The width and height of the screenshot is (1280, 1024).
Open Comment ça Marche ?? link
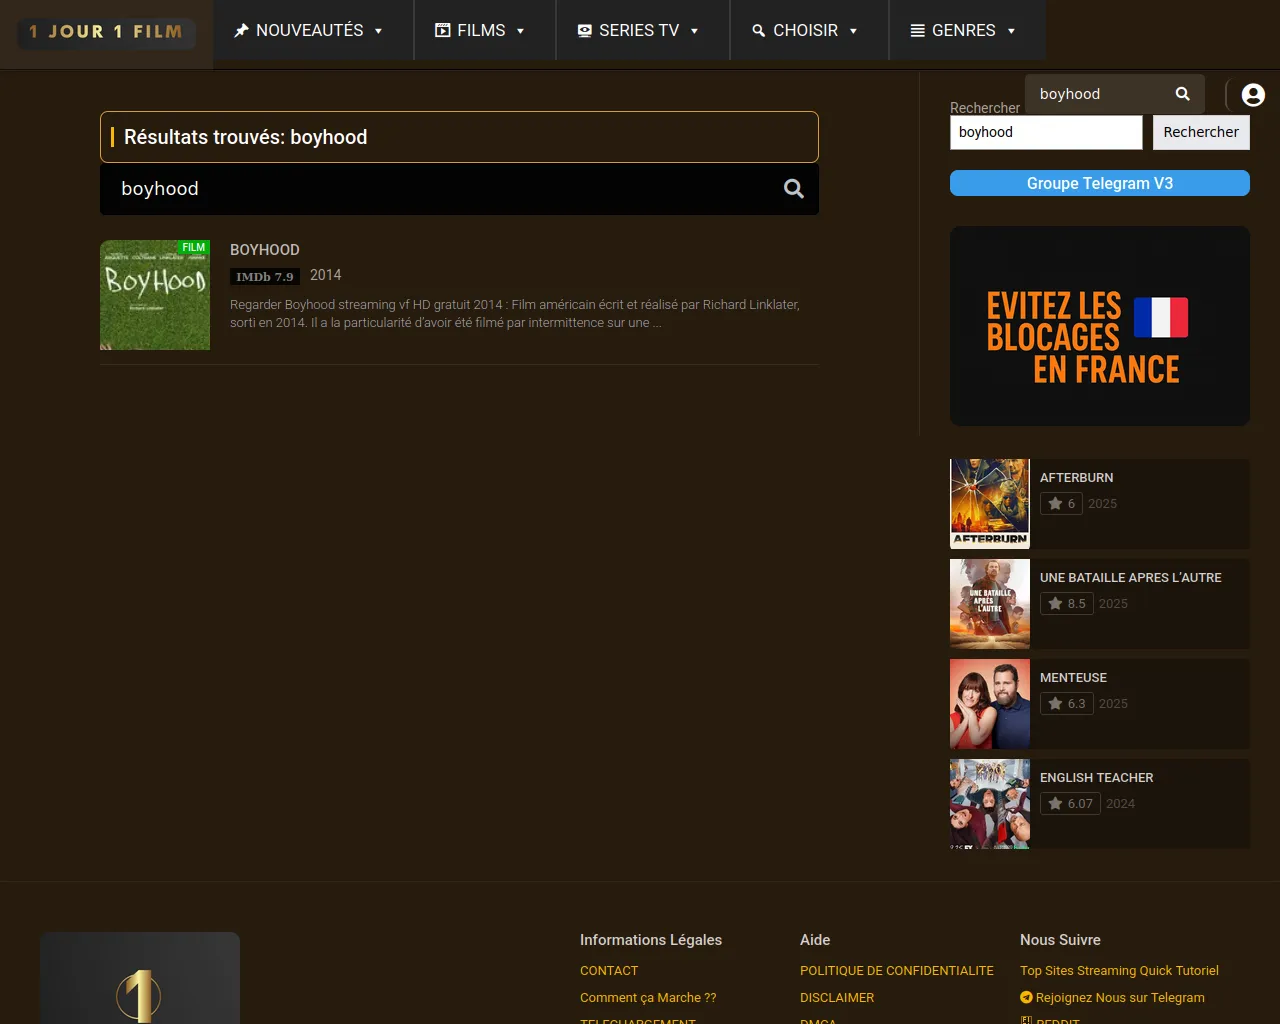coord(648,998)
